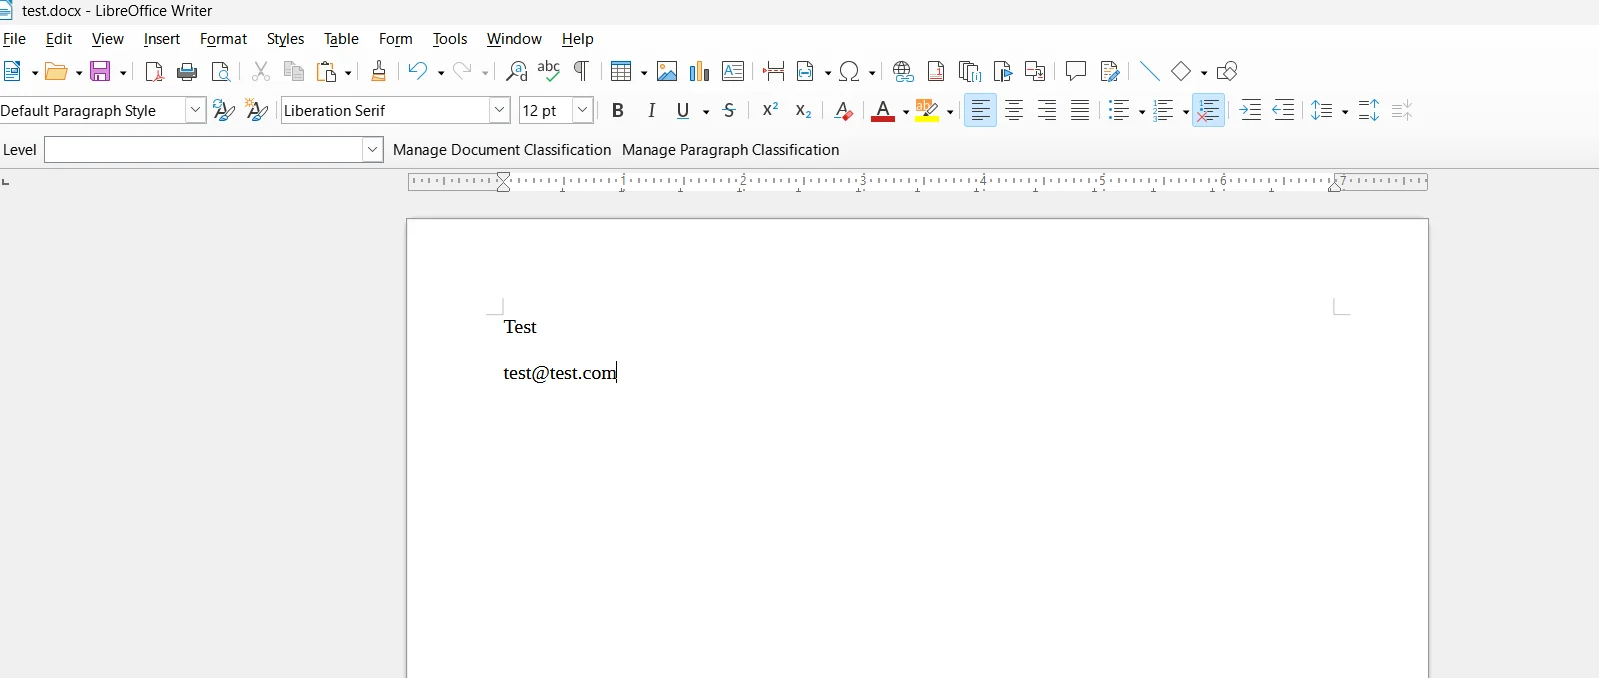Toggle Italic text formatting
This screenshot has height=678, width=1599.
652,111
